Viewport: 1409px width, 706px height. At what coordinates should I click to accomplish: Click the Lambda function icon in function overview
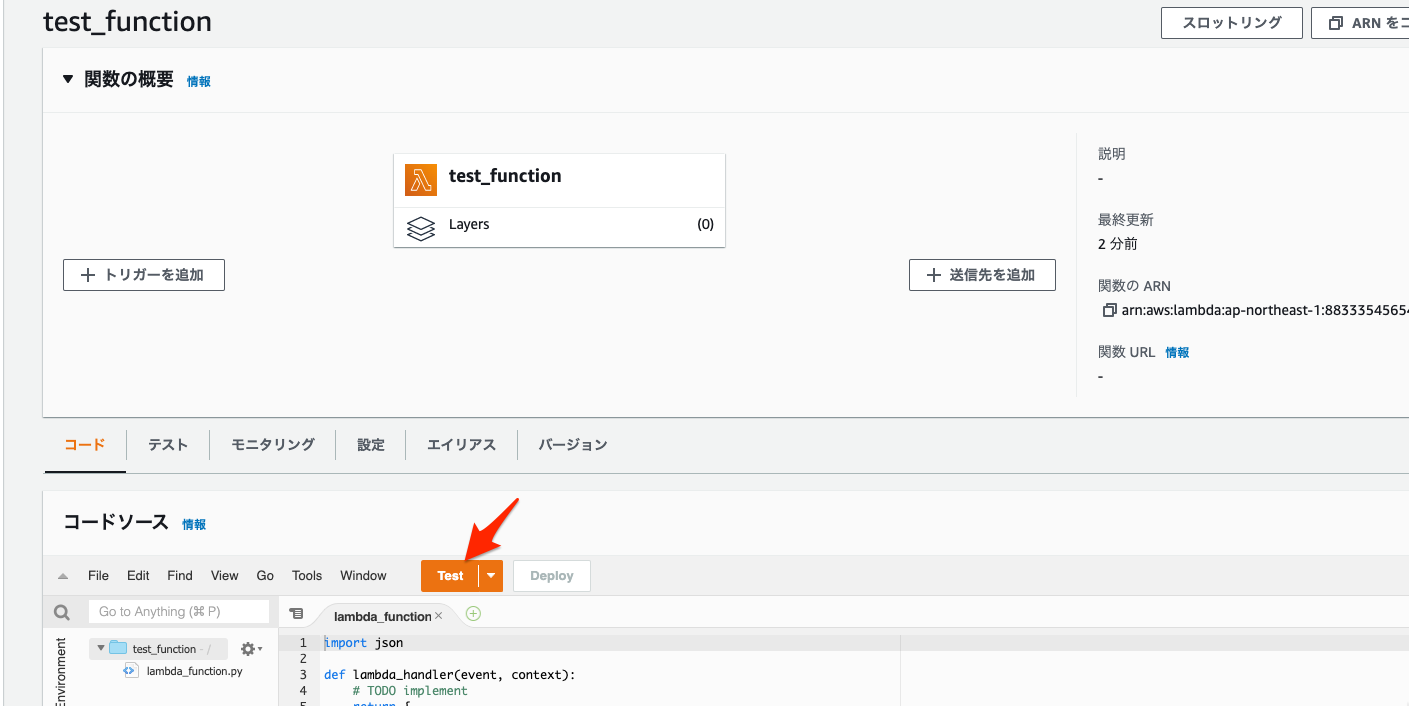click(421, 178)
